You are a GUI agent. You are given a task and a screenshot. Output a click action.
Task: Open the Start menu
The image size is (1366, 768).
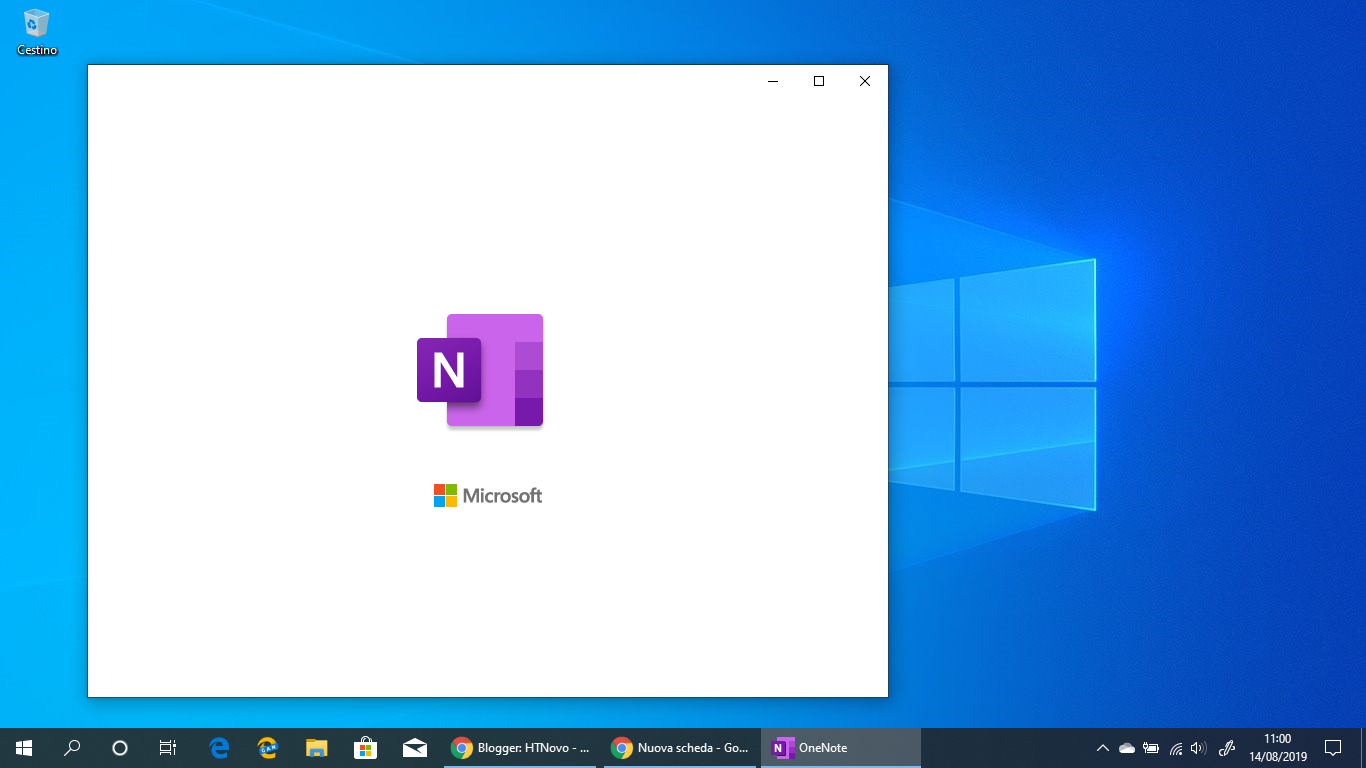(x=22, y=747)
